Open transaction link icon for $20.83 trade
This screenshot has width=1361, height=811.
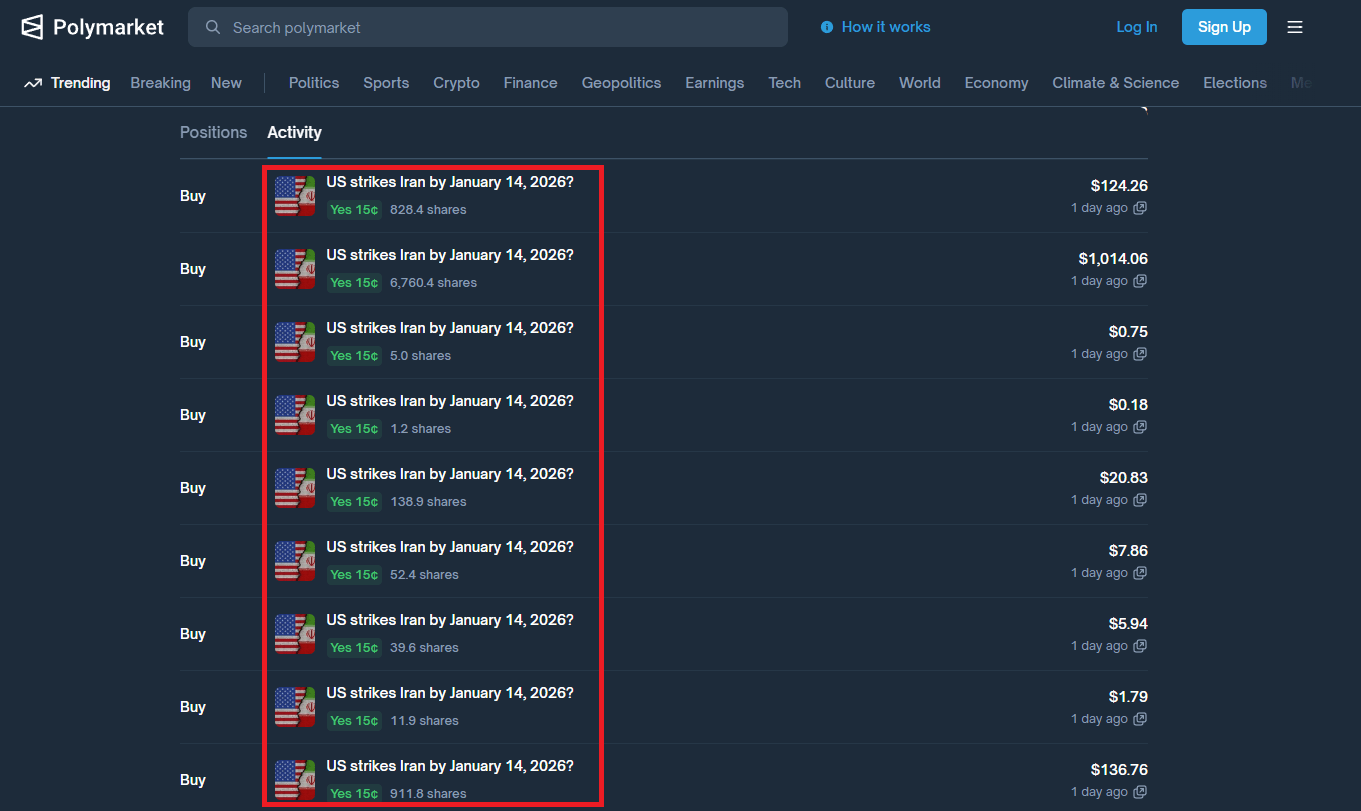coord(1140,500)
